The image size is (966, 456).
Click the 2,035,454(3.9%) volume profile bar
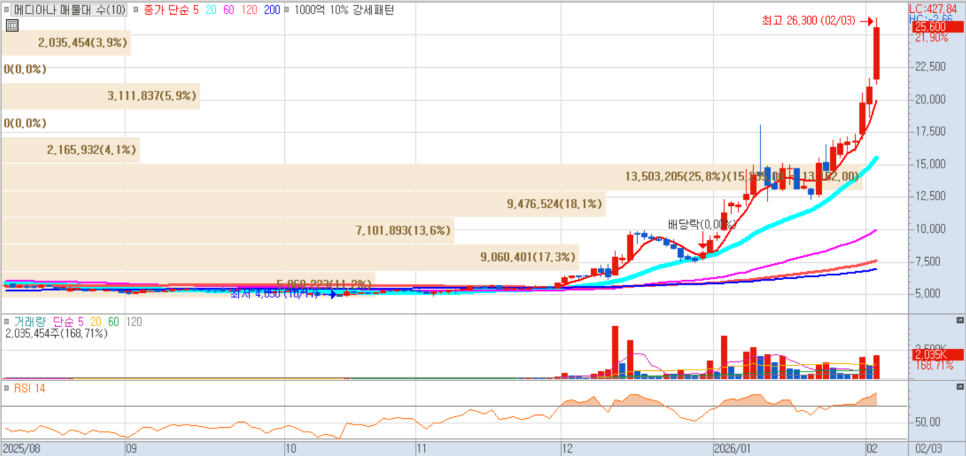coord(65,43)
